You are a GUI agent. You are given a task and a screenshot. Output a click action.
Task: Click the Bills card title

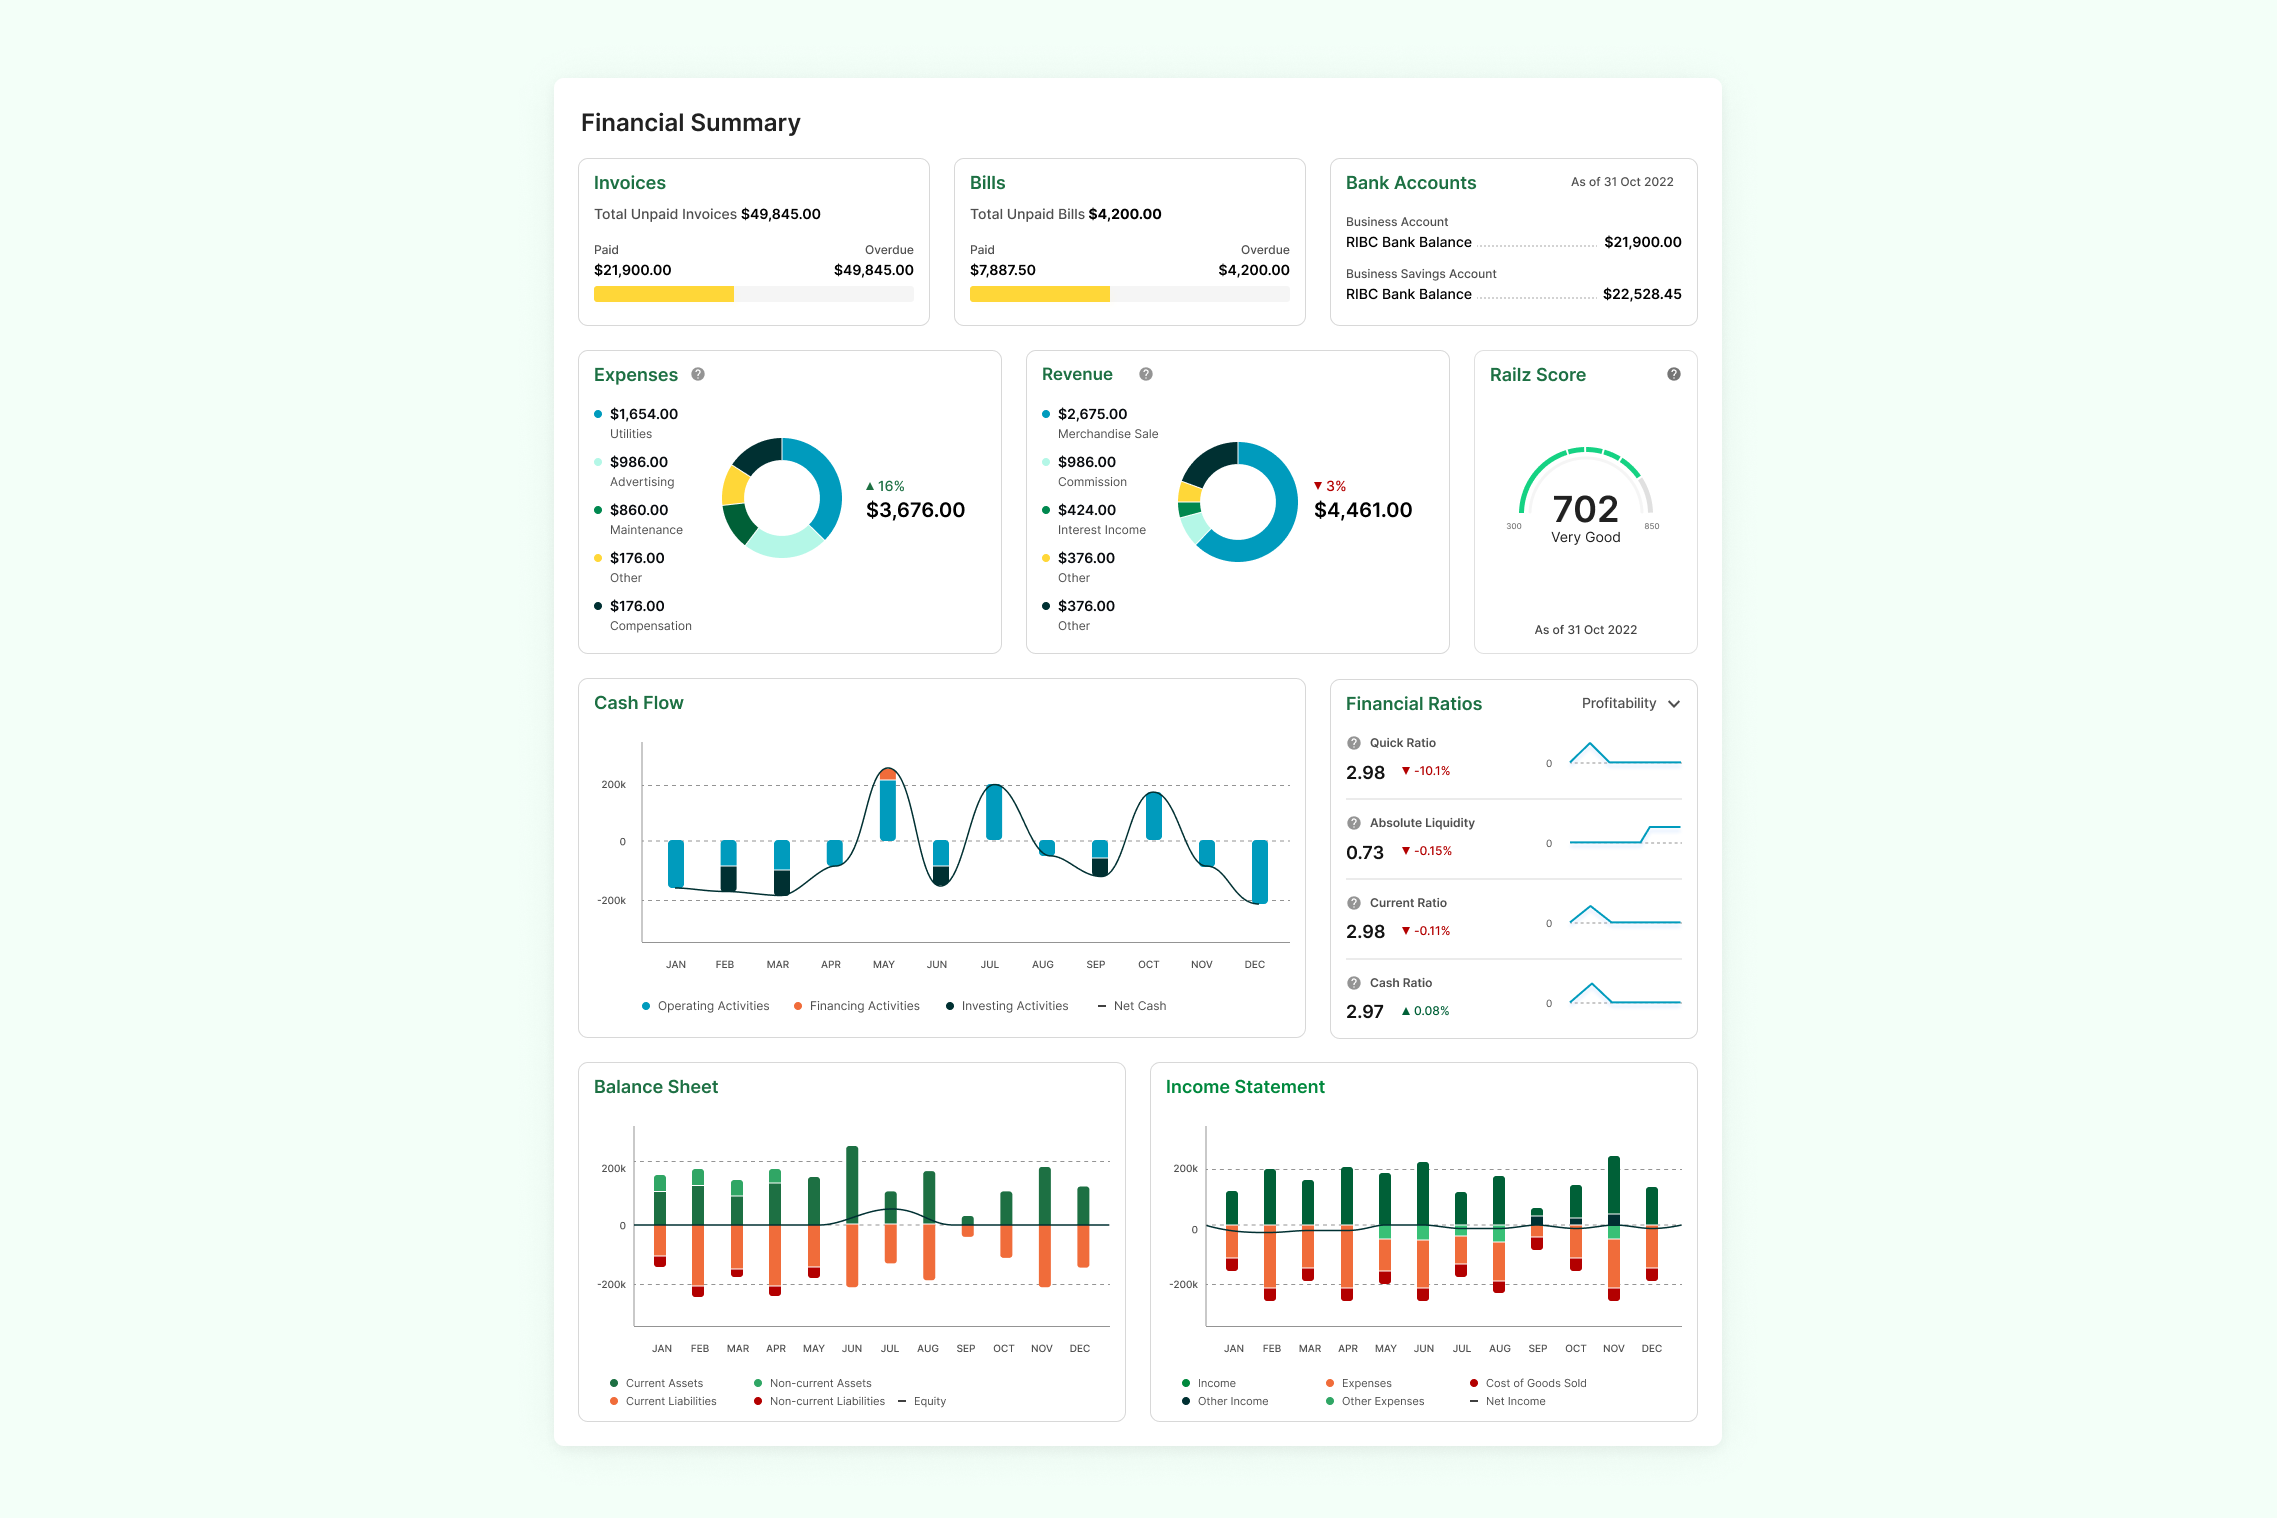tap(987, 183)
